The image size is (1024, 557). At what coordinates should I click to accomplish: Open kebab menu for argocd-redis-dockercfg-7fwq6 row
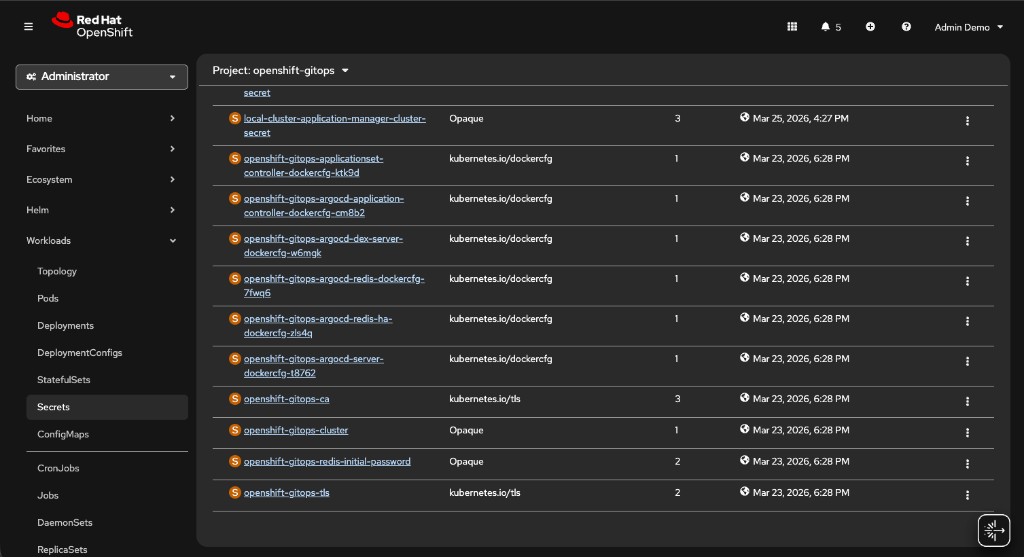coord(967,281)
